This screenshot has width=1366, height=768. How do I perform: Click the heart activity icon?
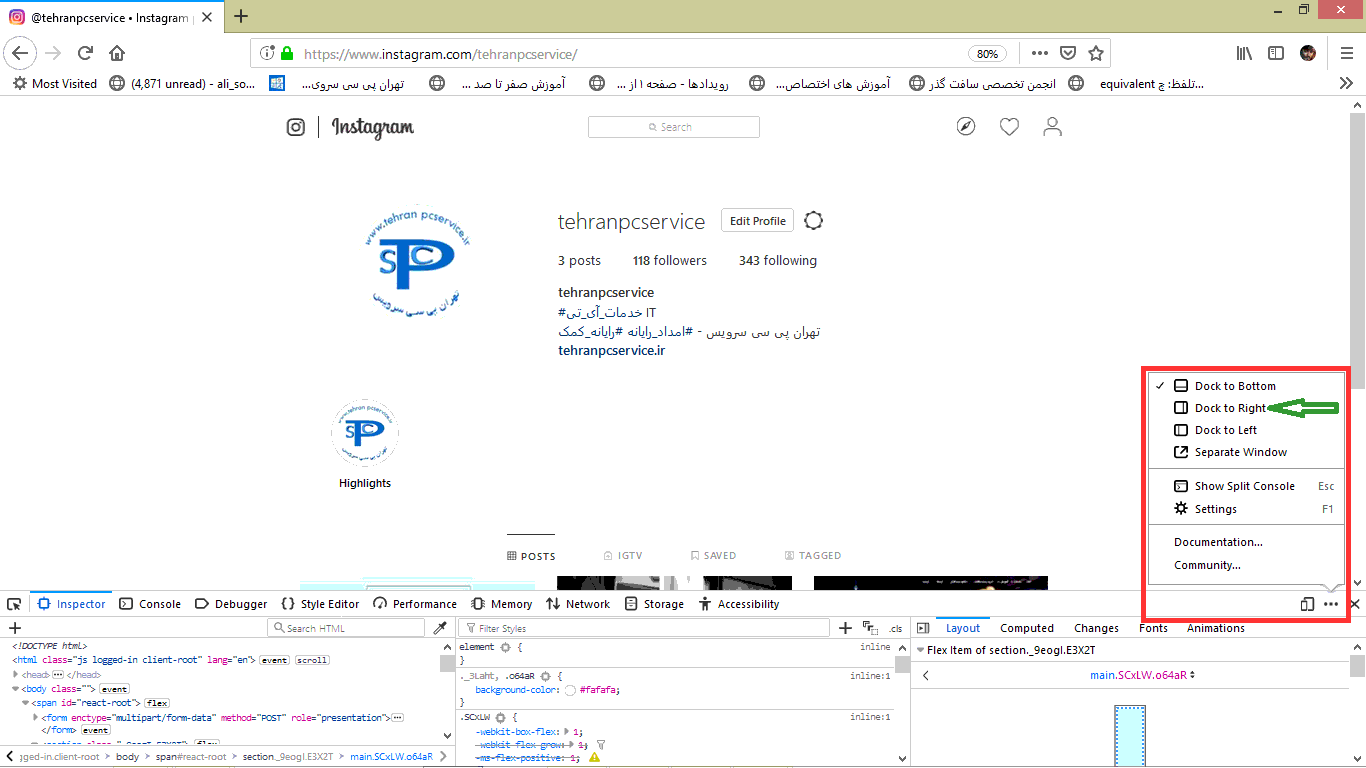1009,127
